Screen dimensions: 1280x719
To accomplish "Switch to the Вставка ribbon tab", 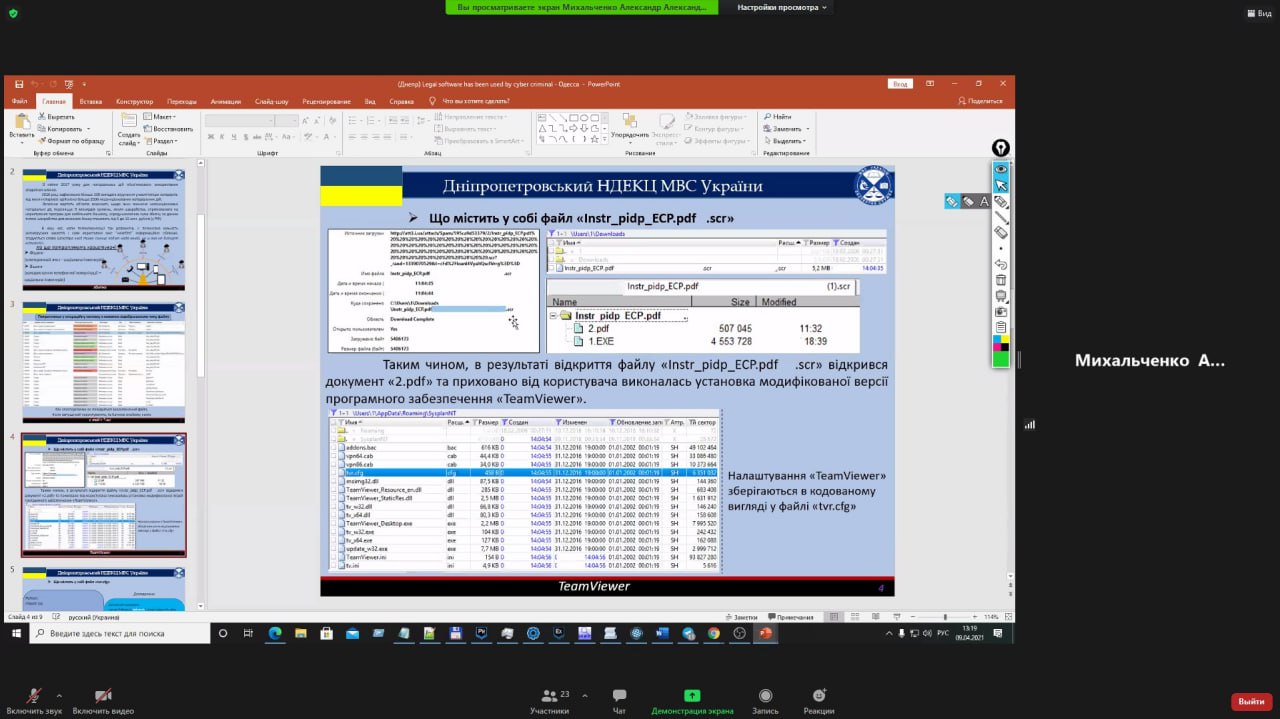I will coord(91,101).
